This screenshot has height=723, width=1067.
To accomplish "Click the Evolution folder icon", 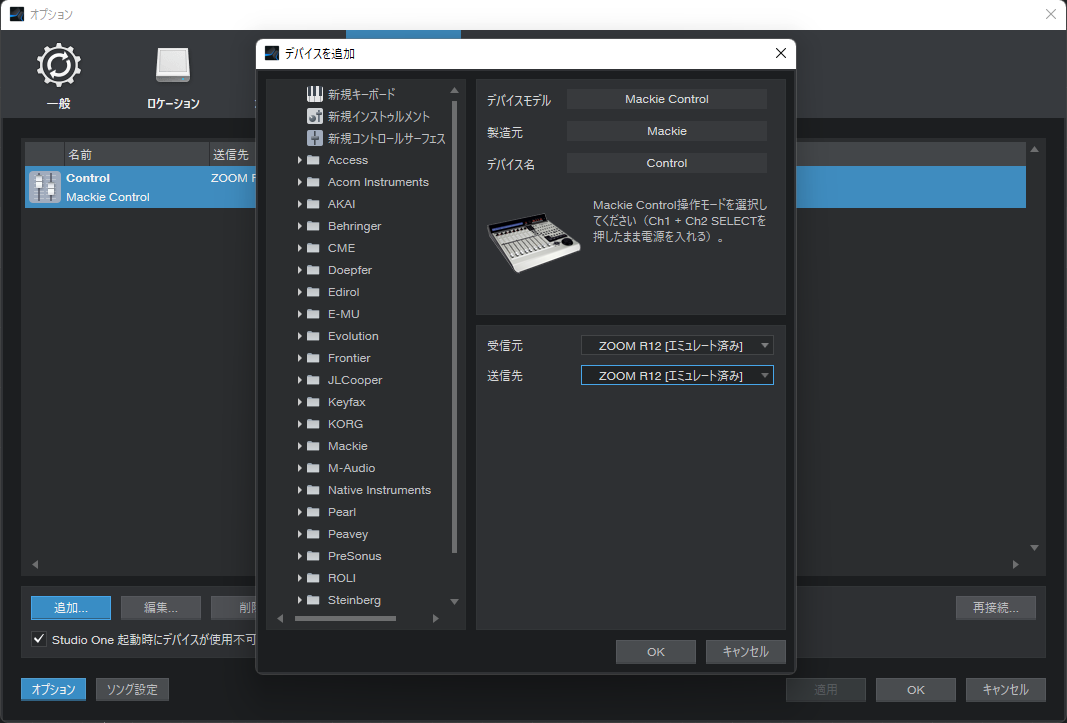I will coord(313,336).
